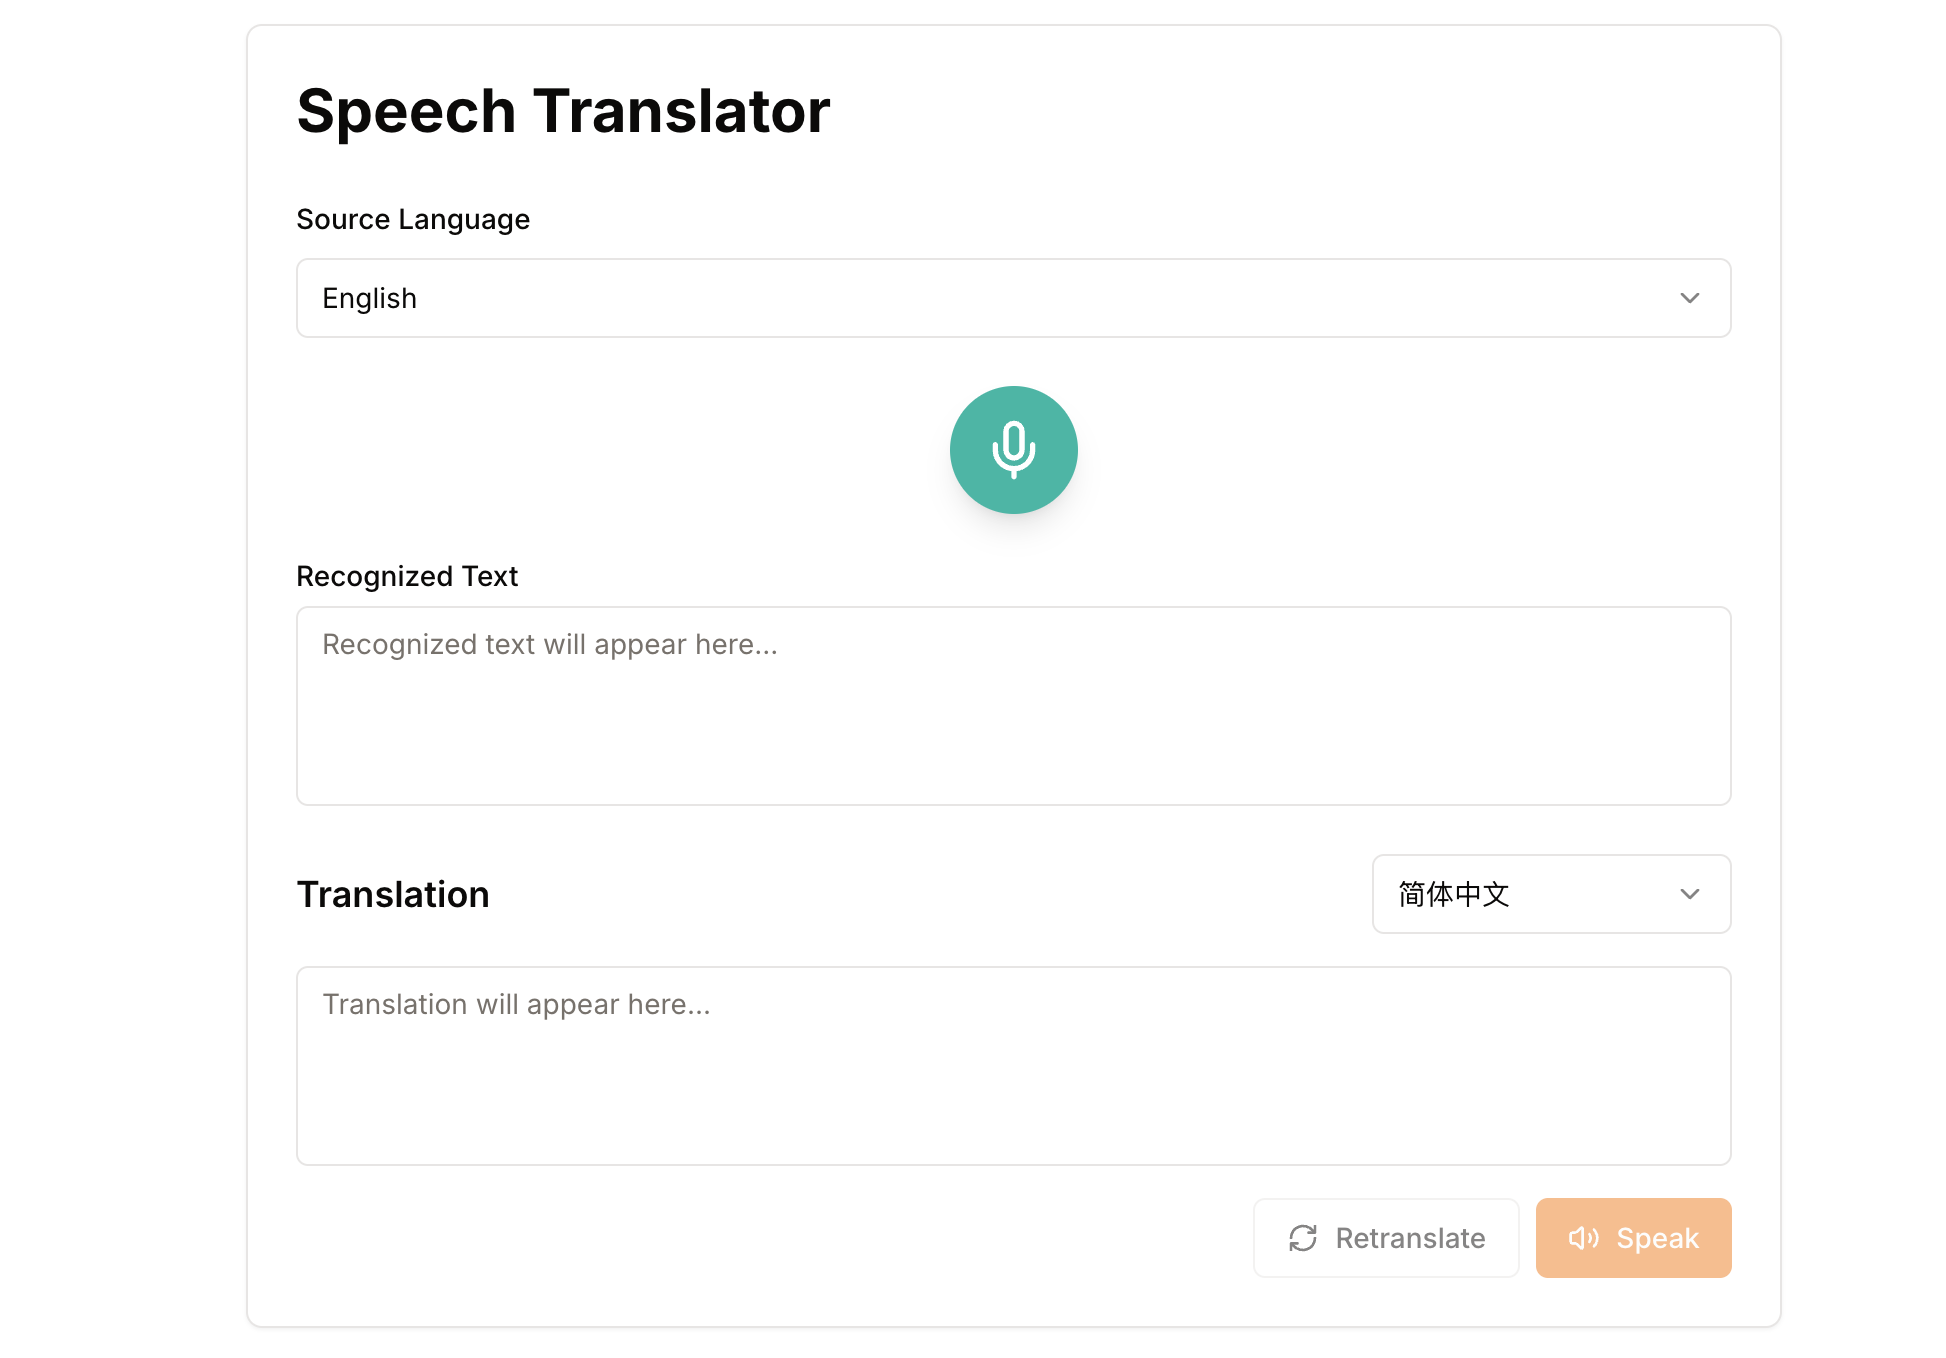Start recording with the microphone button
This screenshot has width=1946, height=1358.
[x=1013, y=450]
